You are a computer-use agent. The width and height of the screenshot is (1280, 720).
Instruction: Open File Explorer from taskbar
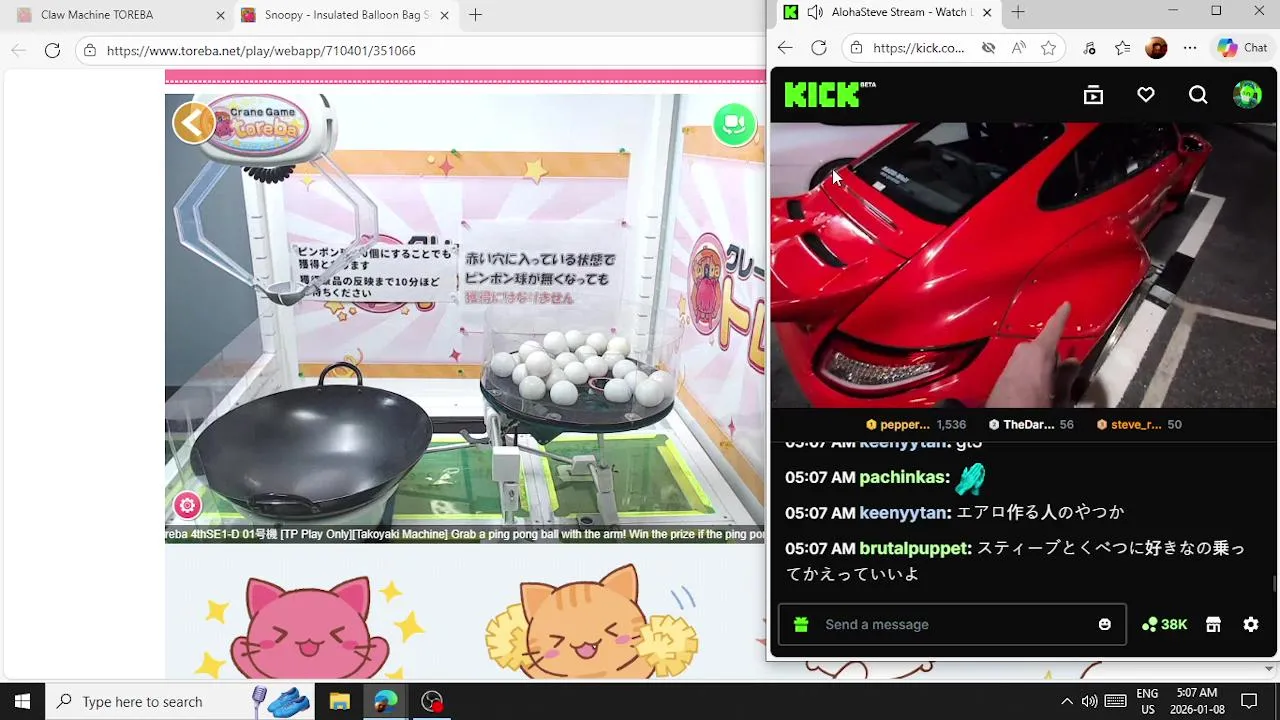(x=339, y=701)
